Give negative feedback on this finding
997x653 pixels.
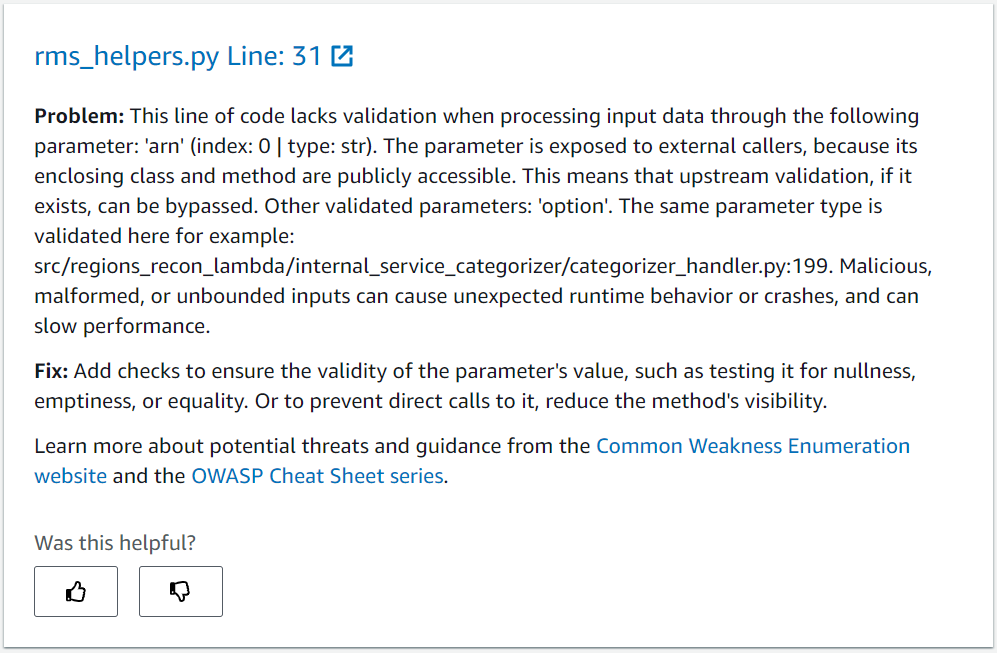click(180, 591)
